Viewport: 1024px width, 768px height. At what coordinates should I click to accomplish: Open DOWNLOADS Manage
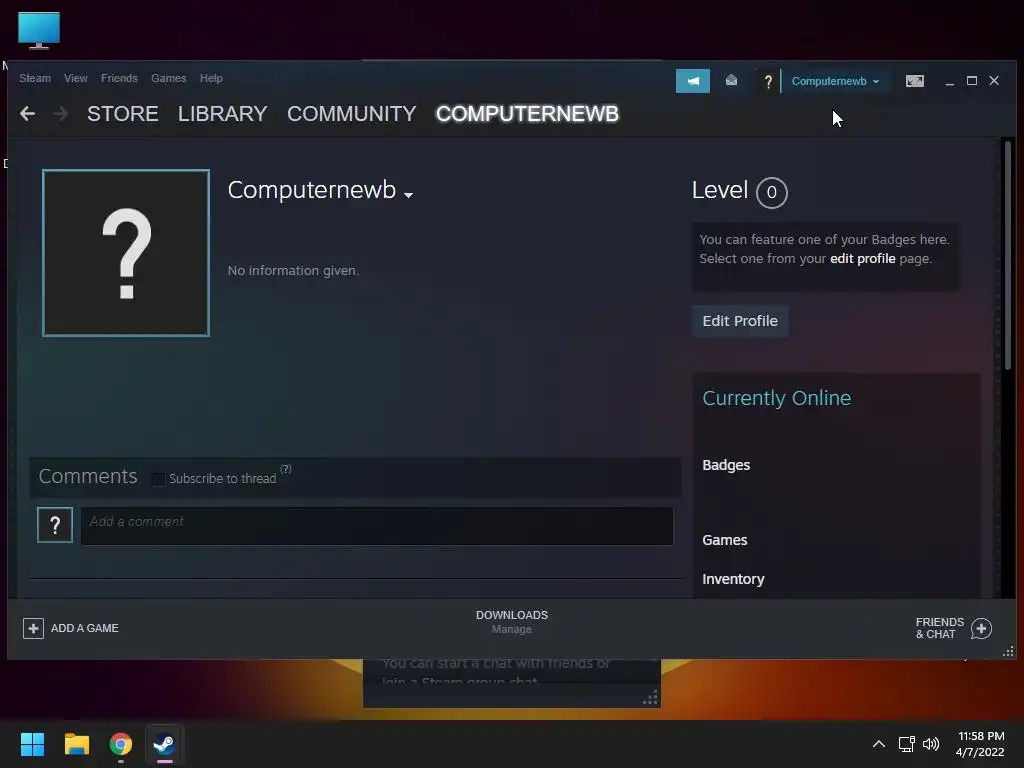(511, 622)
